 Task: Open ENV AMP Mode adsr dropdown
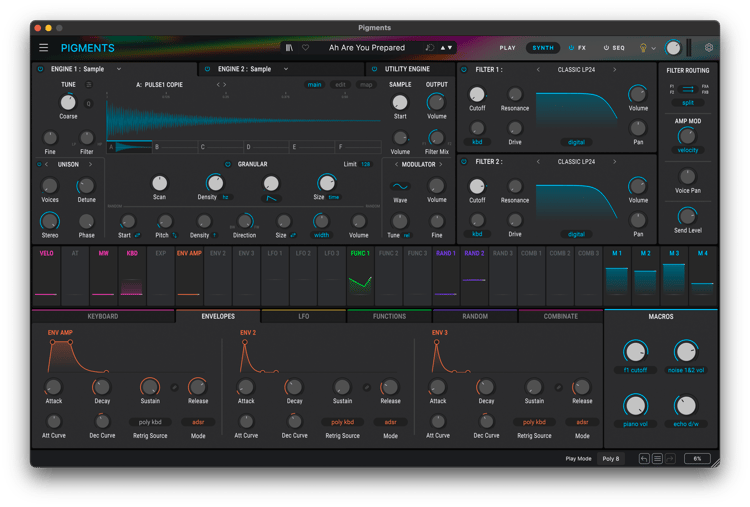pos(197,422)
